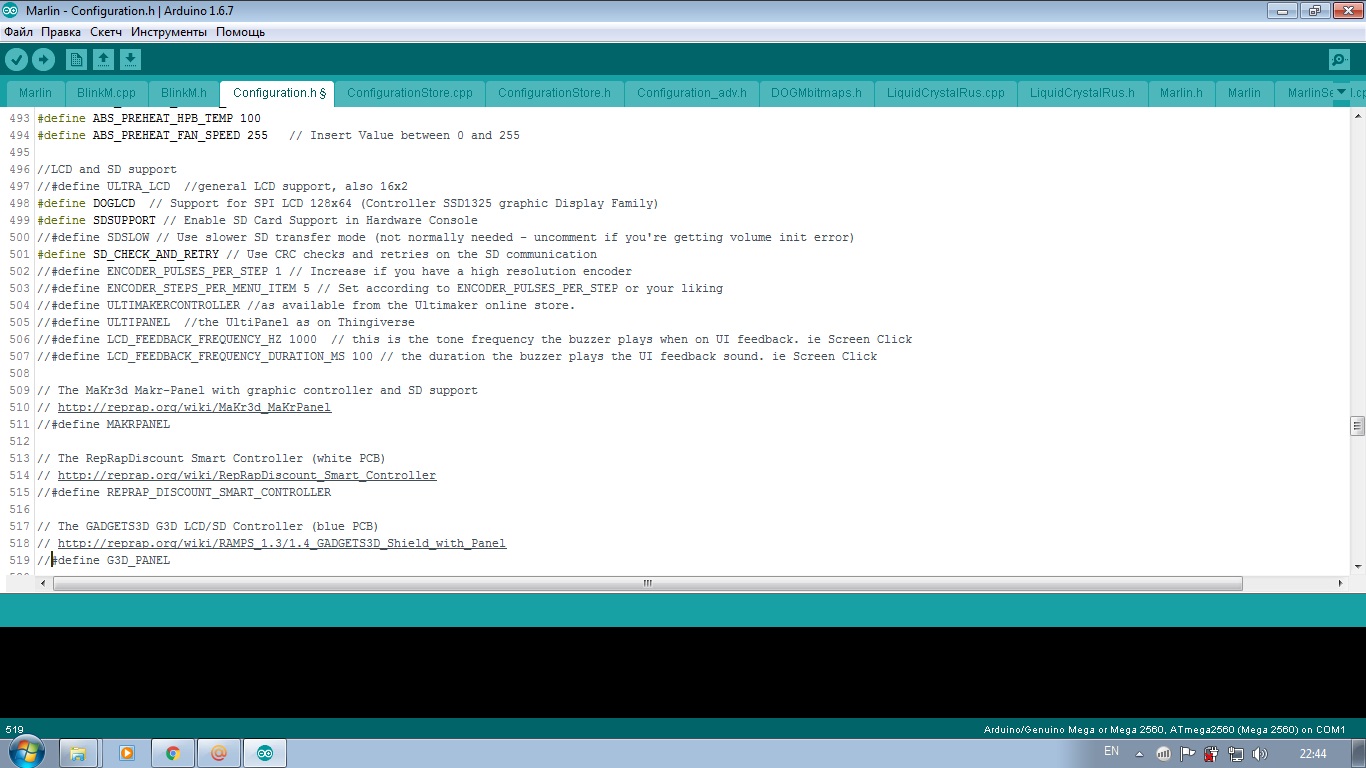Viewport: 1366px width, 768px height.
Task: Switch to the BlinkM.h tab
Action: click(184, 93)
